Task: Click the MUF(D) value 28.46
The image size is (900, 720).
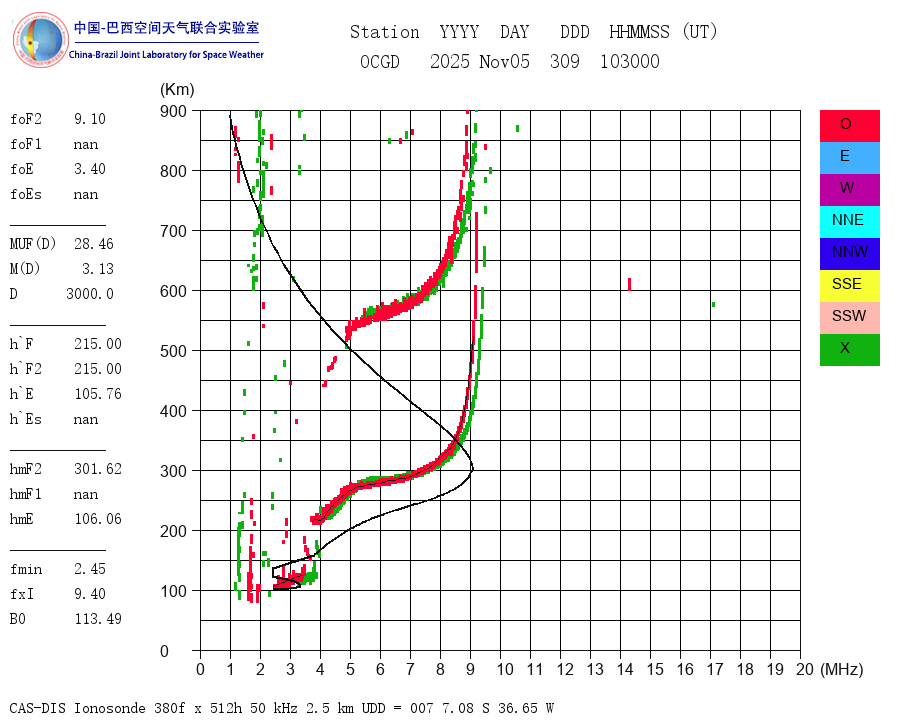Action: [94, 244]
